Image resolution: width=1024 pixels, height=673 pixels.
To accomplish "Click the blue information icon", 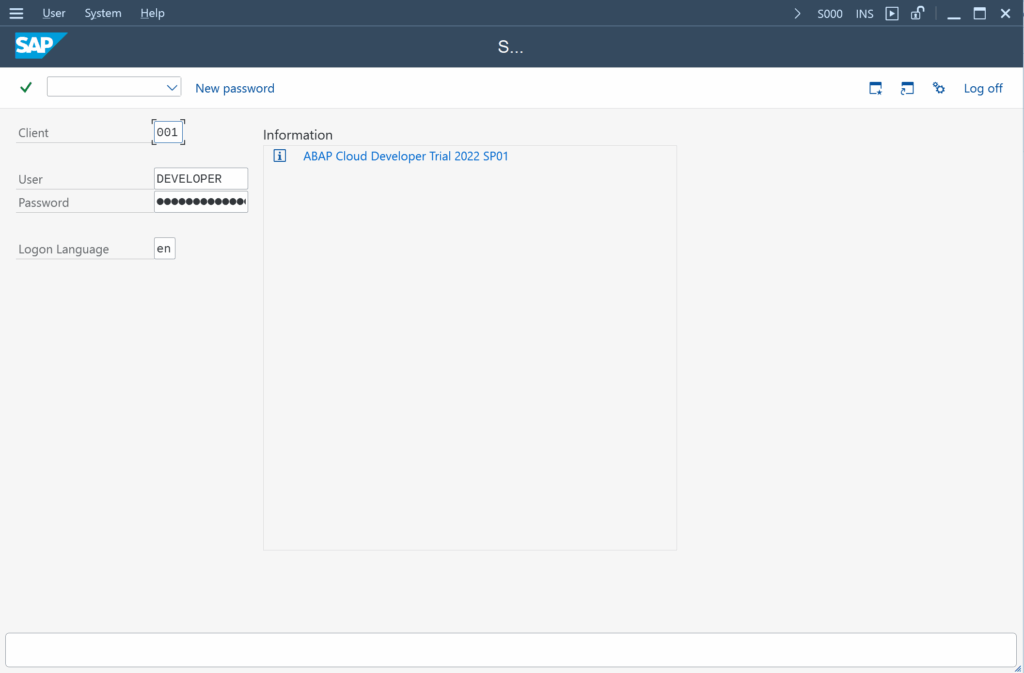I will pyautogui.click(x=280, y=156).
